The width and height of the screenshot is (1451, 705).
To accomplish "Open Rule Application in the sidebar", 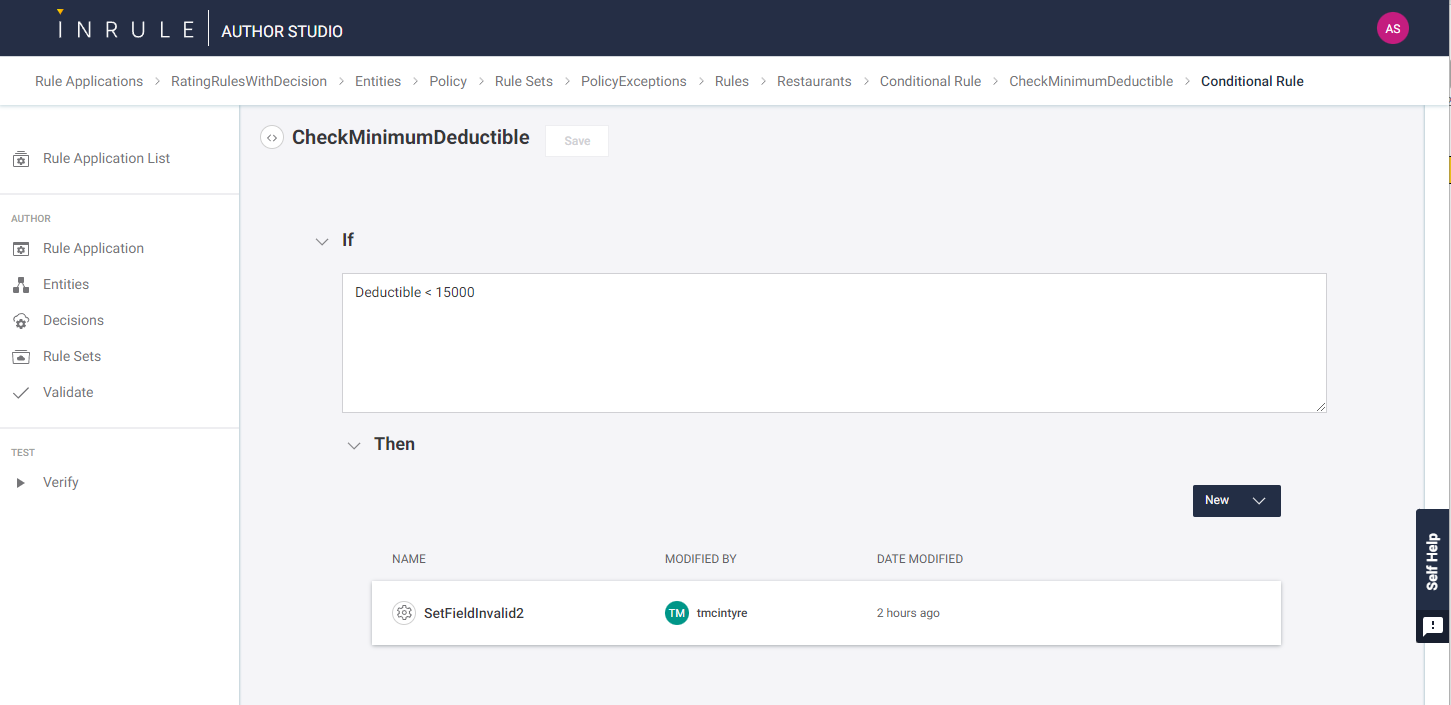I will coord(93,249).
